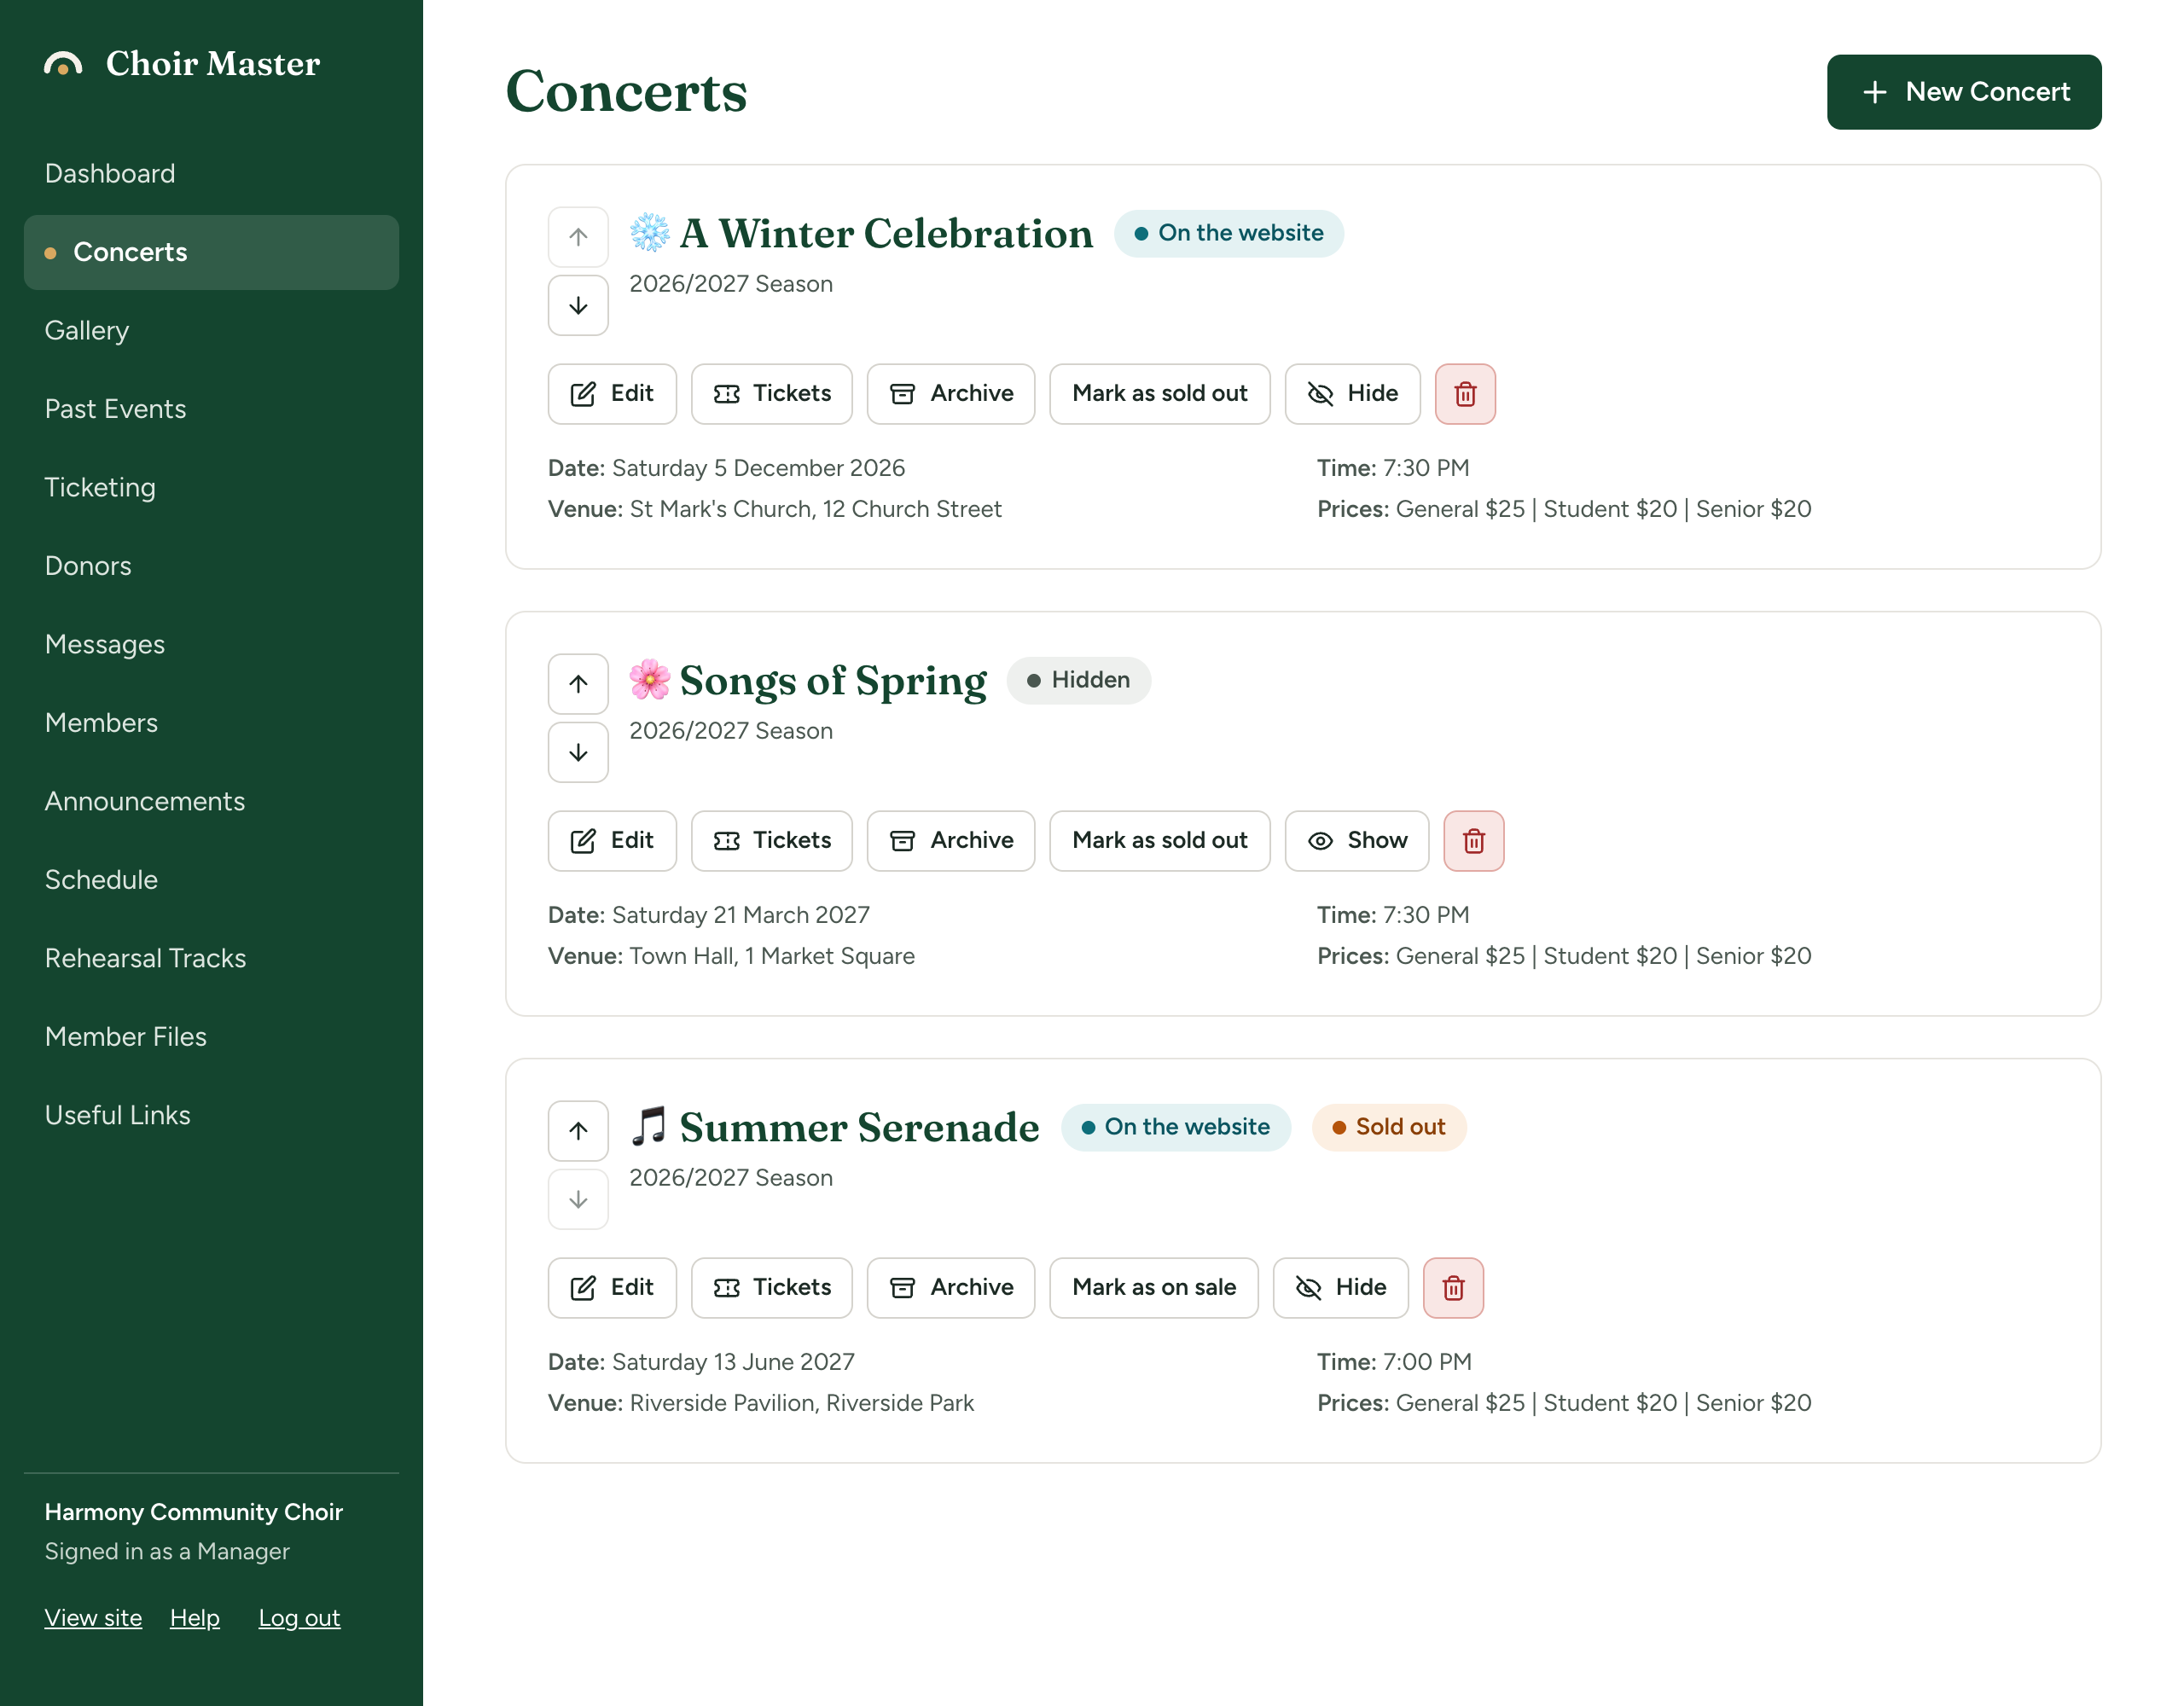Move A Winter Celebration up
This screenshot has width=2184, height=1706.
click(578, 237)
